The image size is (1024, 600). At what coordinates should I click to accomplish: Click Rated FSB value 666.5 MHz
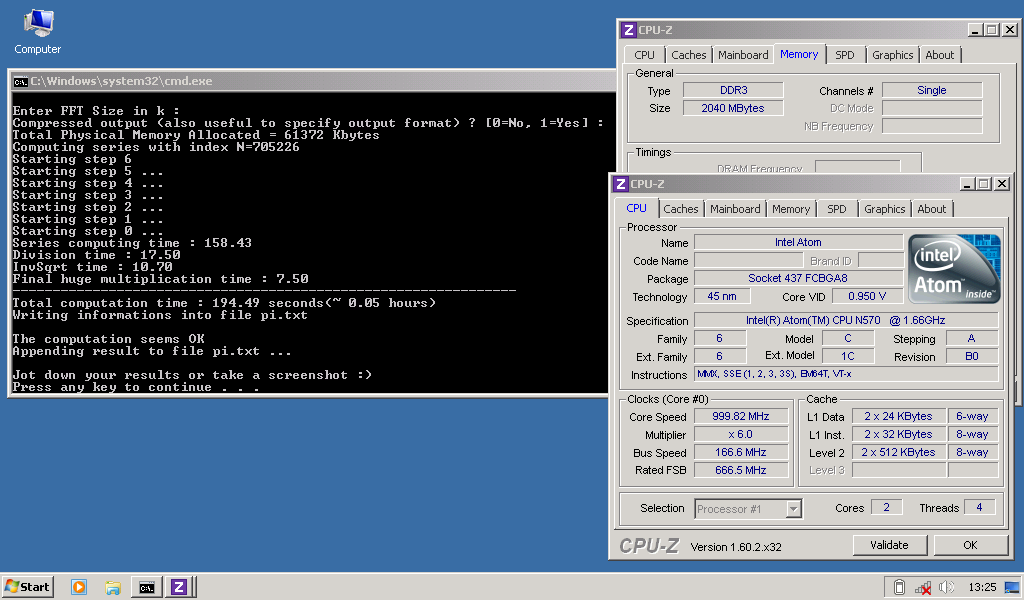click(x=741, y=470)
